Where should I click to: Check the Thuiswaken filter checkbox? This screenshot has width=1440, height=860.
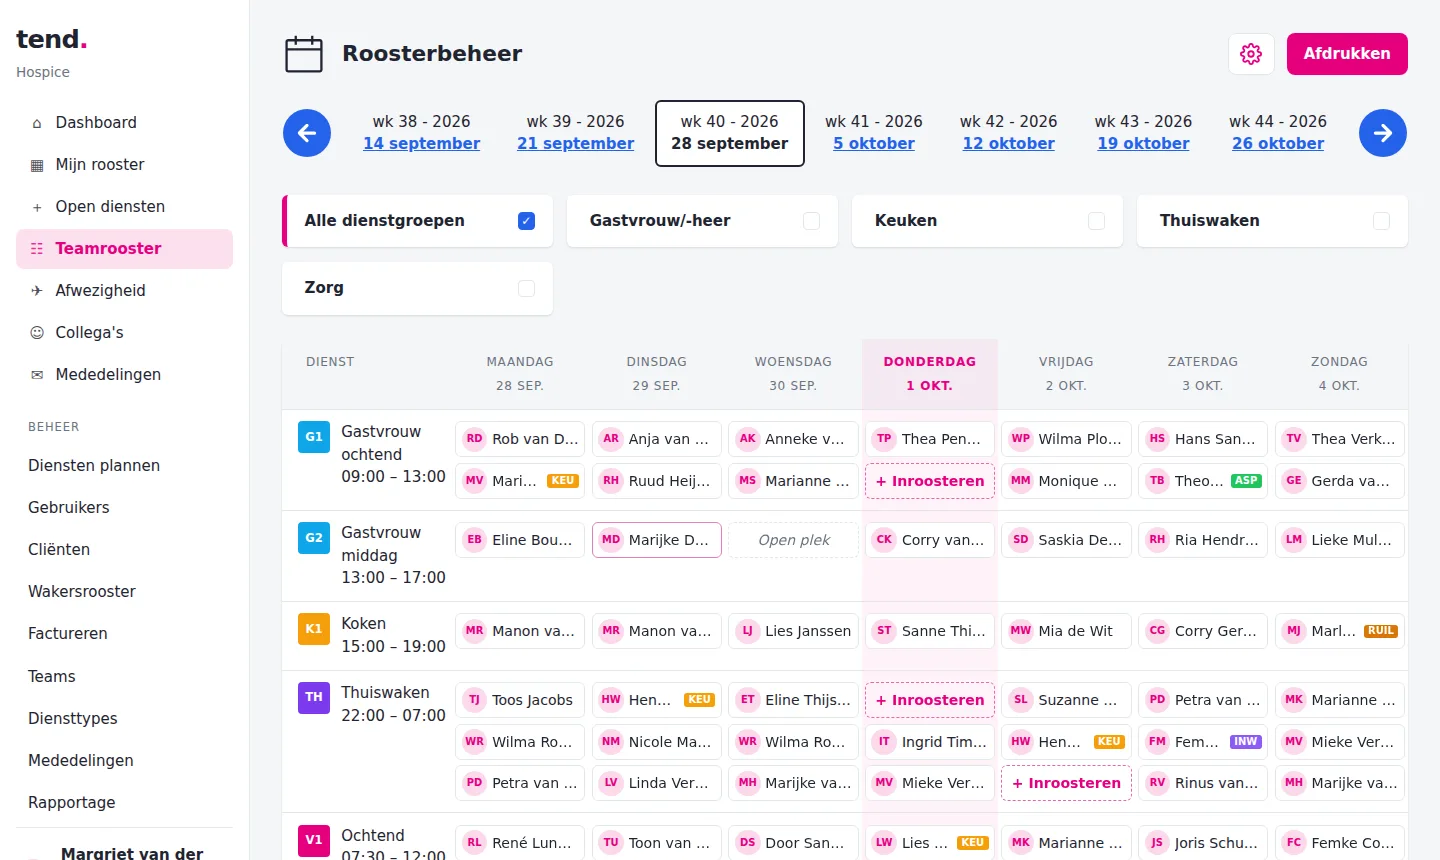1382,221
